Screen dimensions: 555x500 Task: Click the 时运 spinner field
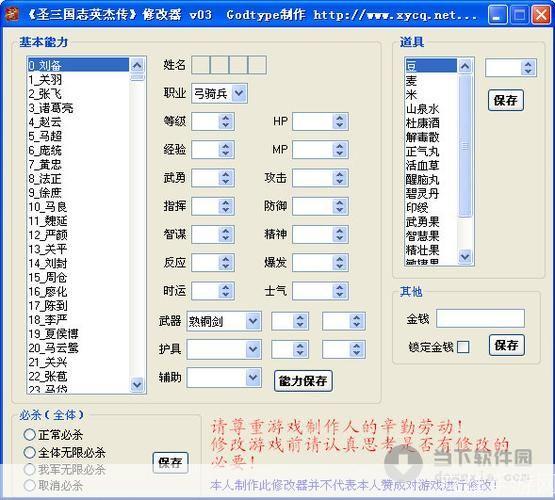pyautogui.click(x=212, y=291)
